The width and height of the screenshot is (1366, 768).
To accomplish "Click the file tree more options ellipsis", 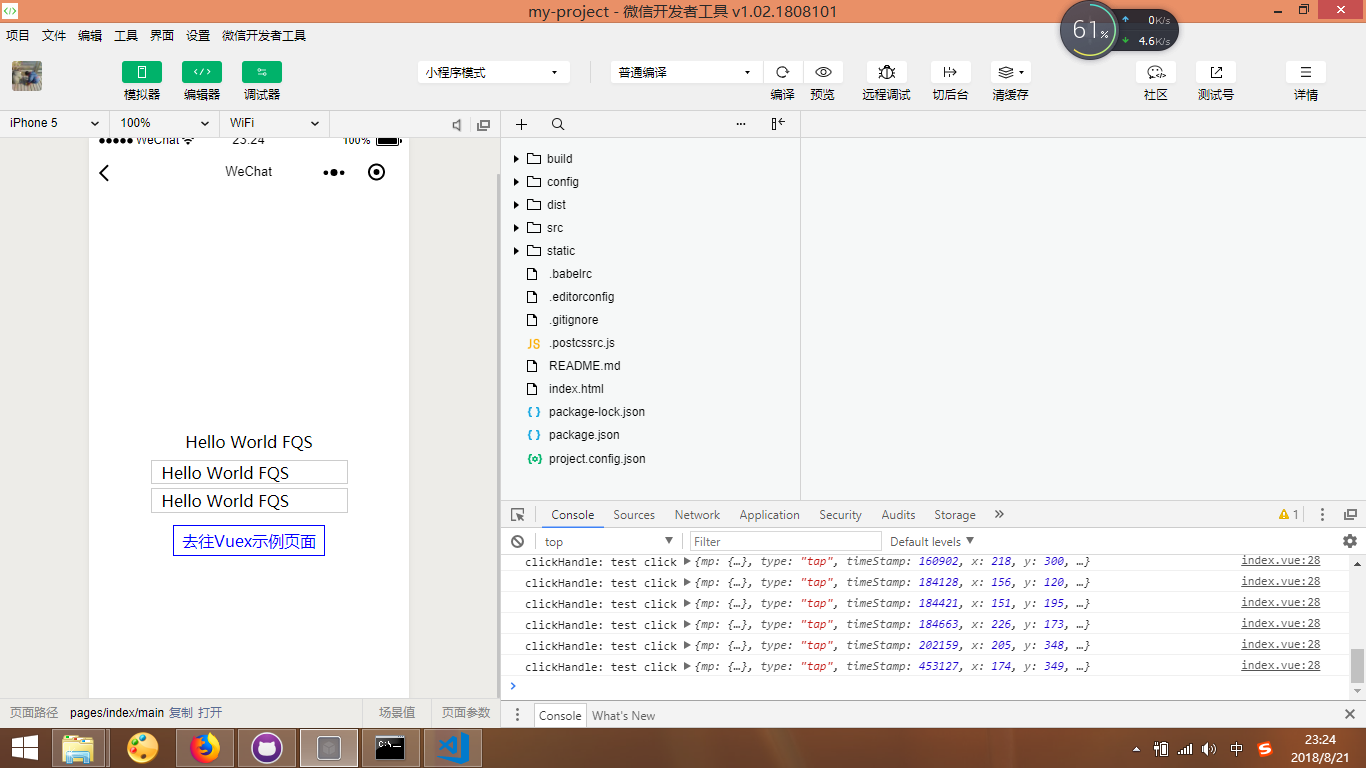I will [x=741, y=124].
